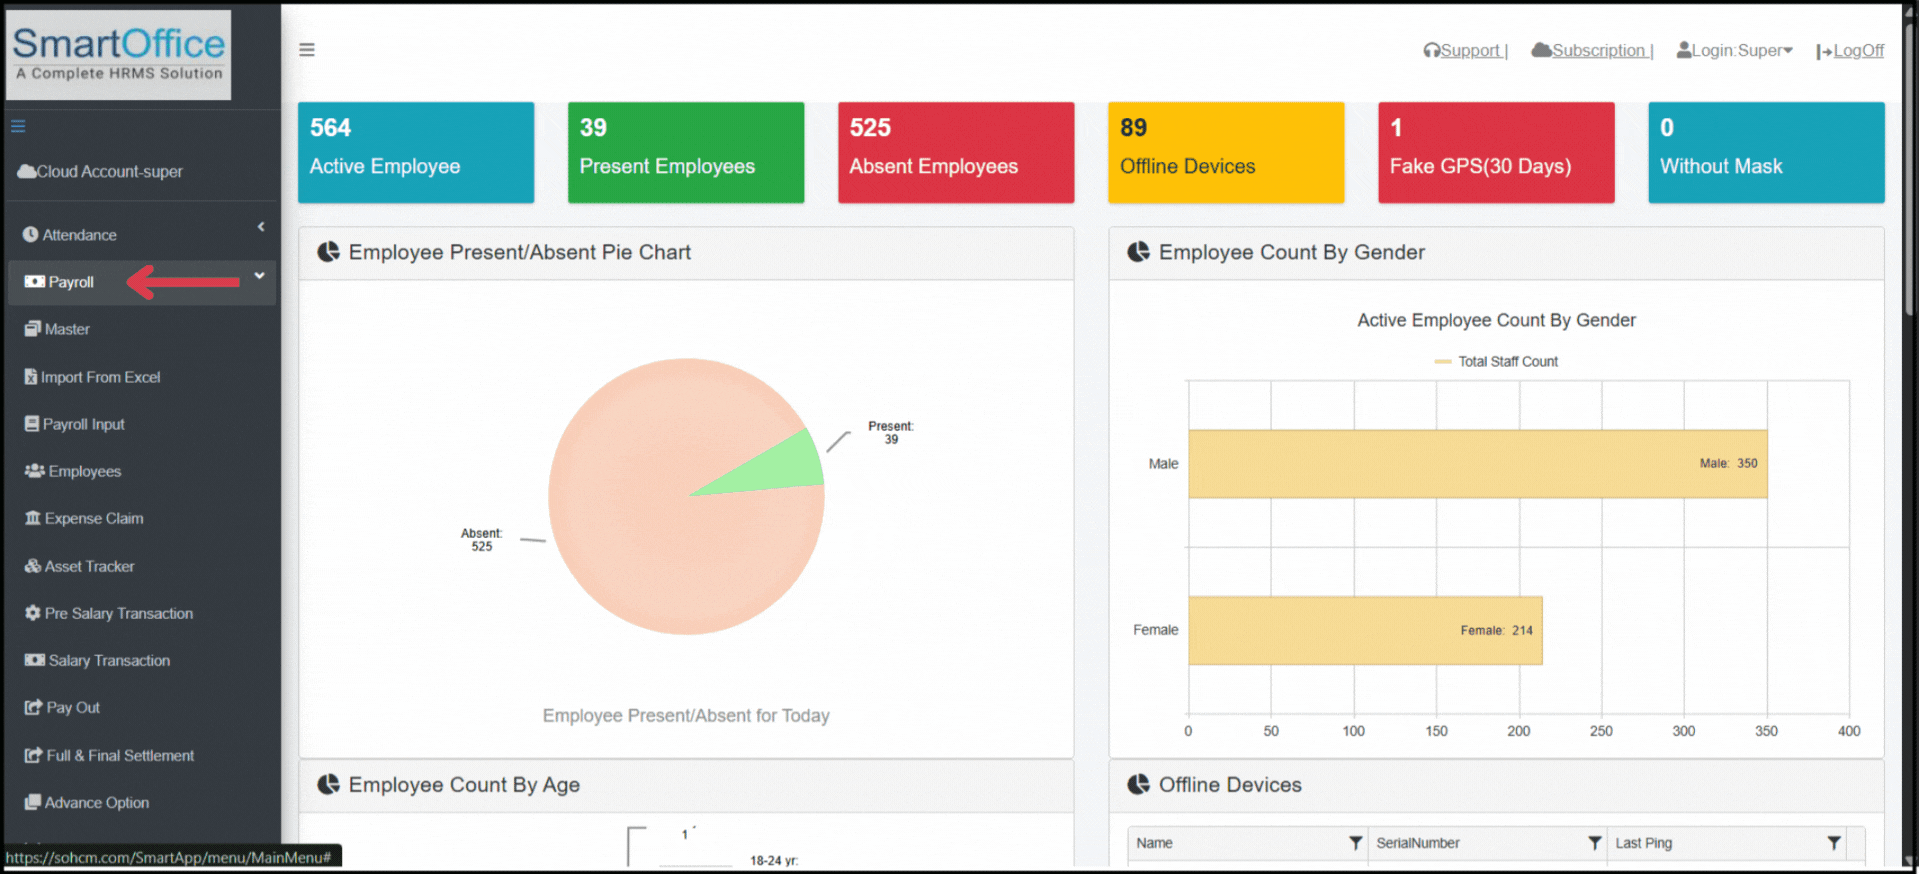Viewport: 1919px width, 874px height.
Task: Click the hamburger menu icon in top bar
Action: pos(307,50)
